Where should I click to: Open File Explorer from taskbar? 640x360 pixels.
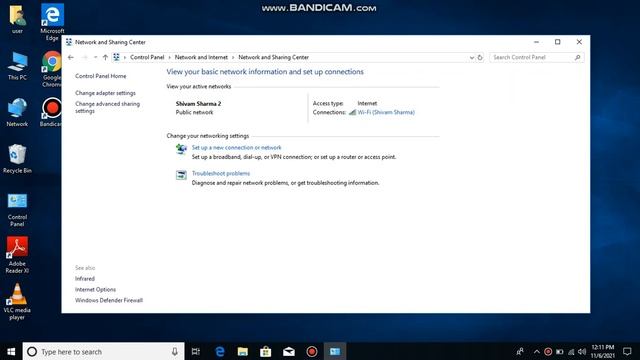[242, 351]
